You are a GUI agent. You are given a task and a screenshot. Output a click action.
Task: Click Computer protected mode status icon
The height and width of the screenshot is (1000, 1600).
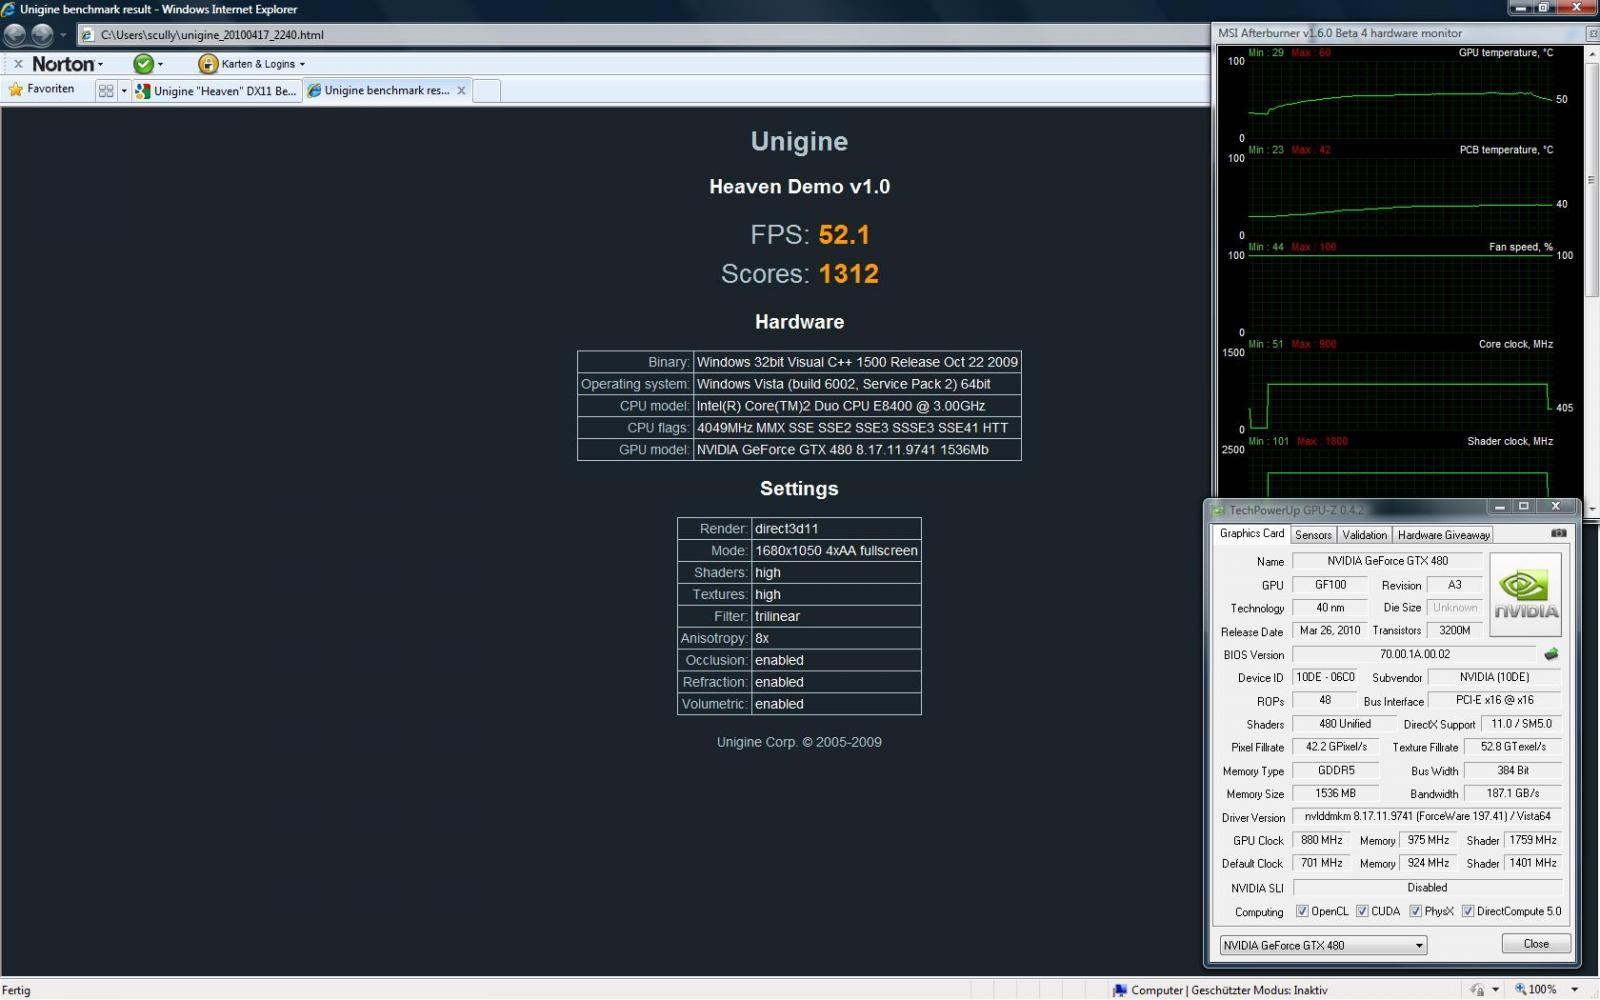click(1120, 990)
